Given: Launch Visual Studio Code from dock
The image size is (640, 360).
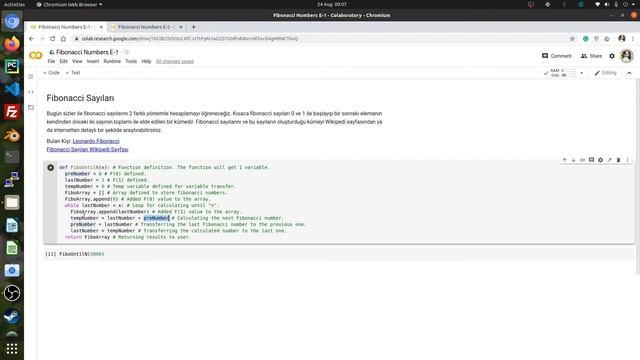Looking at the screenshot, I should pos(12,89).
